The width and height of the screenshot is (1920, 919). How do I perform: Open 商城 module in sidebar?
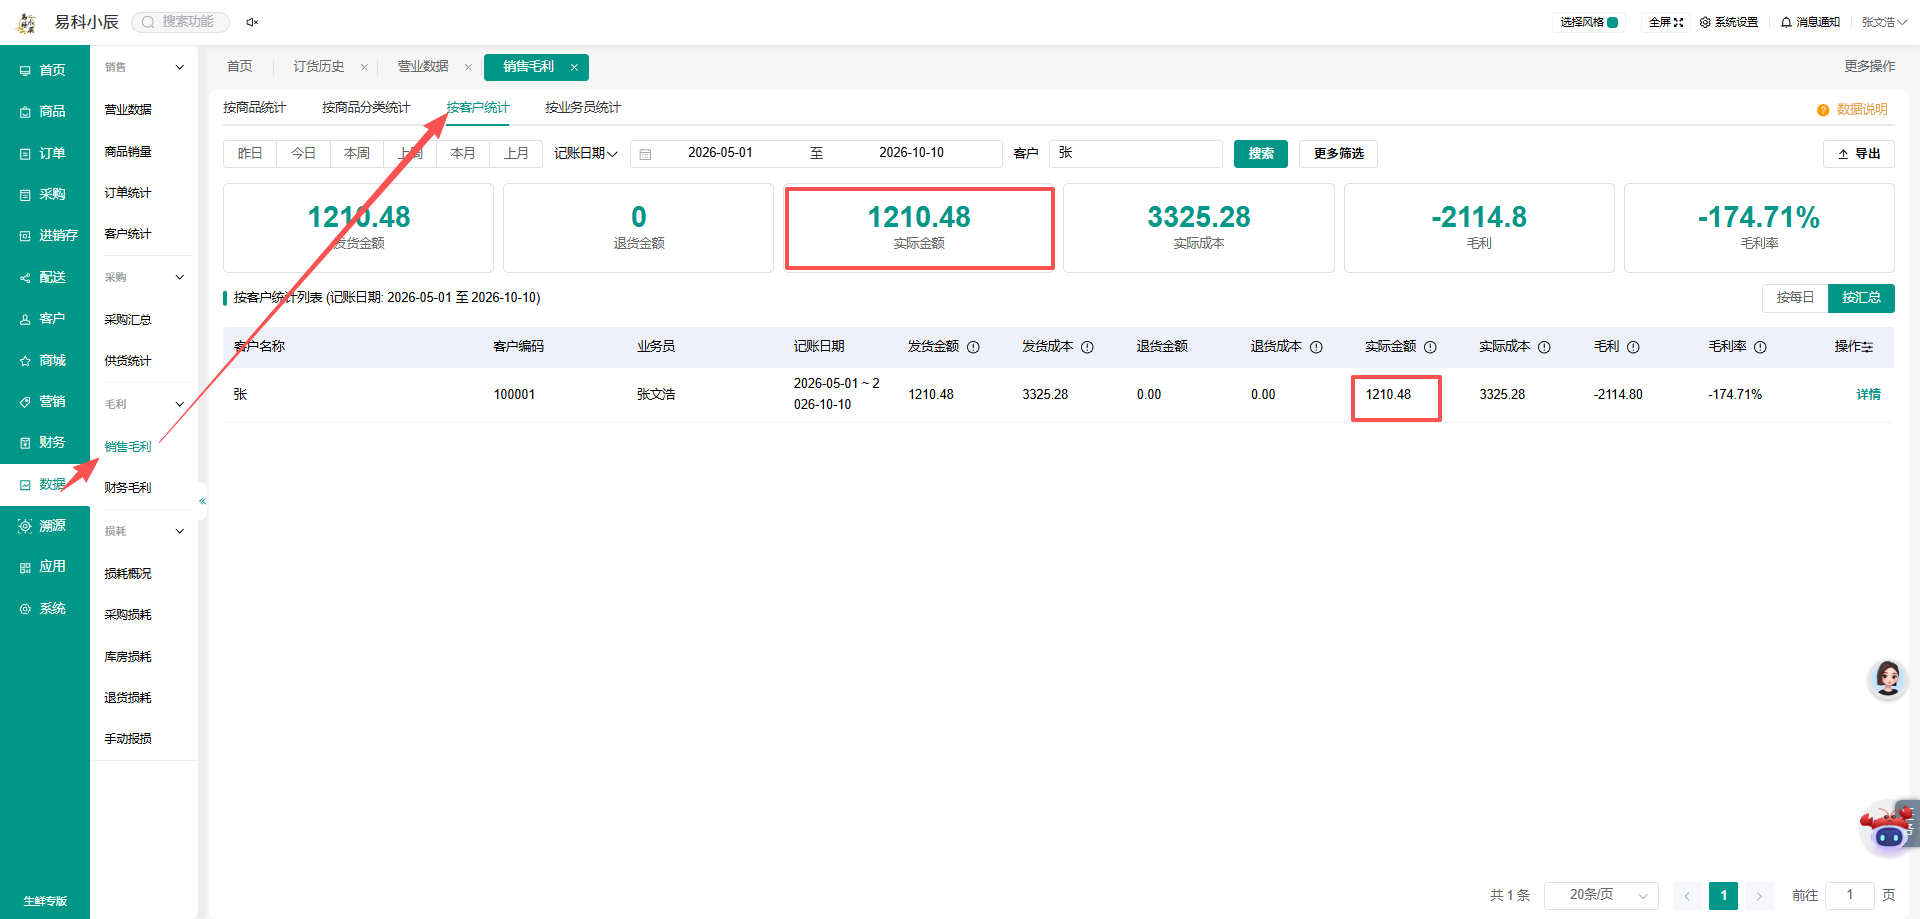pyautogui.click(x=44, y=360)
